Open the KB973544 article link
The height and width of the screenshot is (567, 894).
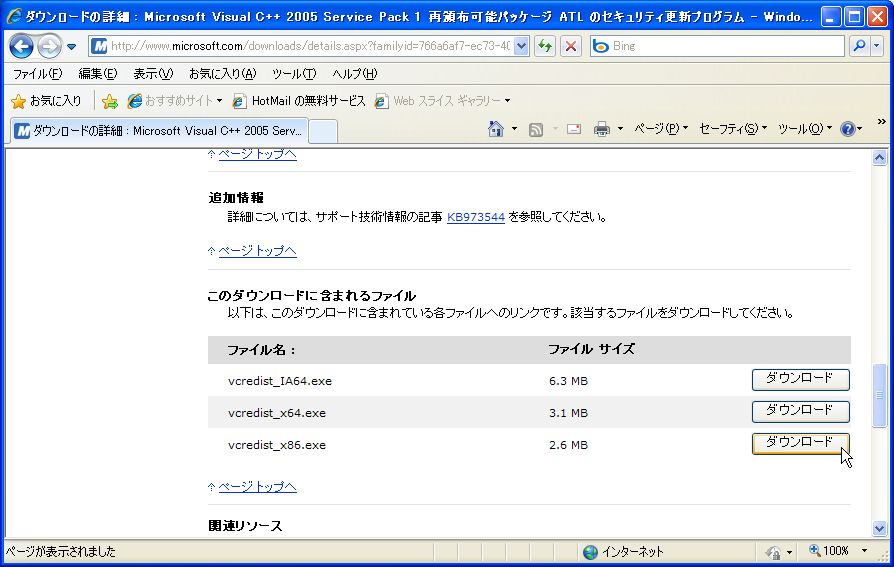(476, 217)
